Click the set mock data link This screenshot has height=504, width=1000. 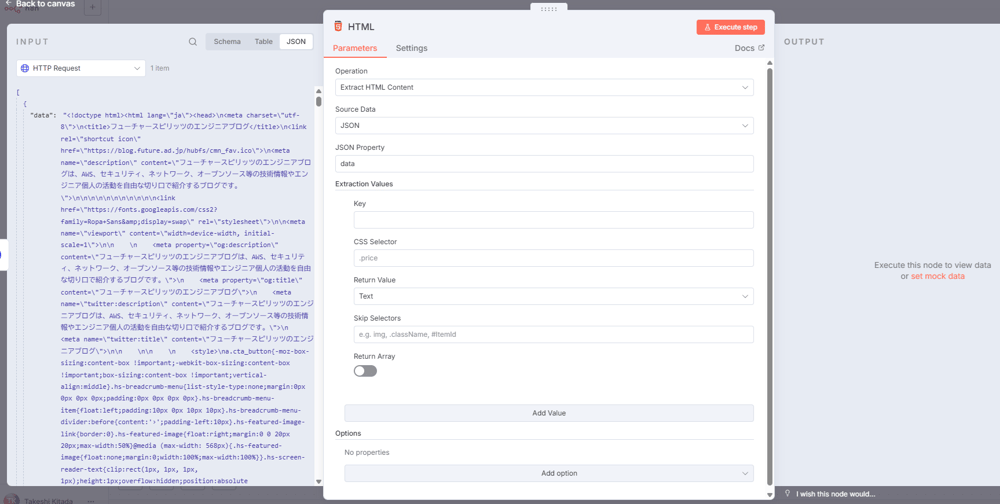[937, 276]
